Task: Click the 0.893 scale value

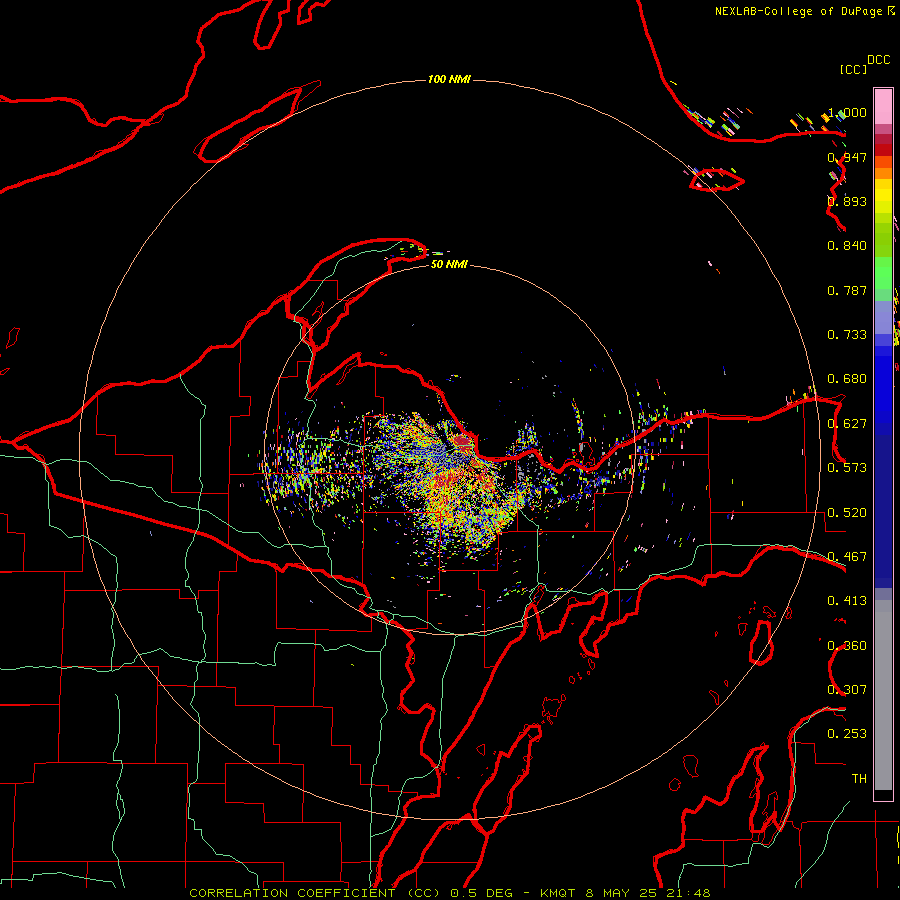Action: point(847,201)
